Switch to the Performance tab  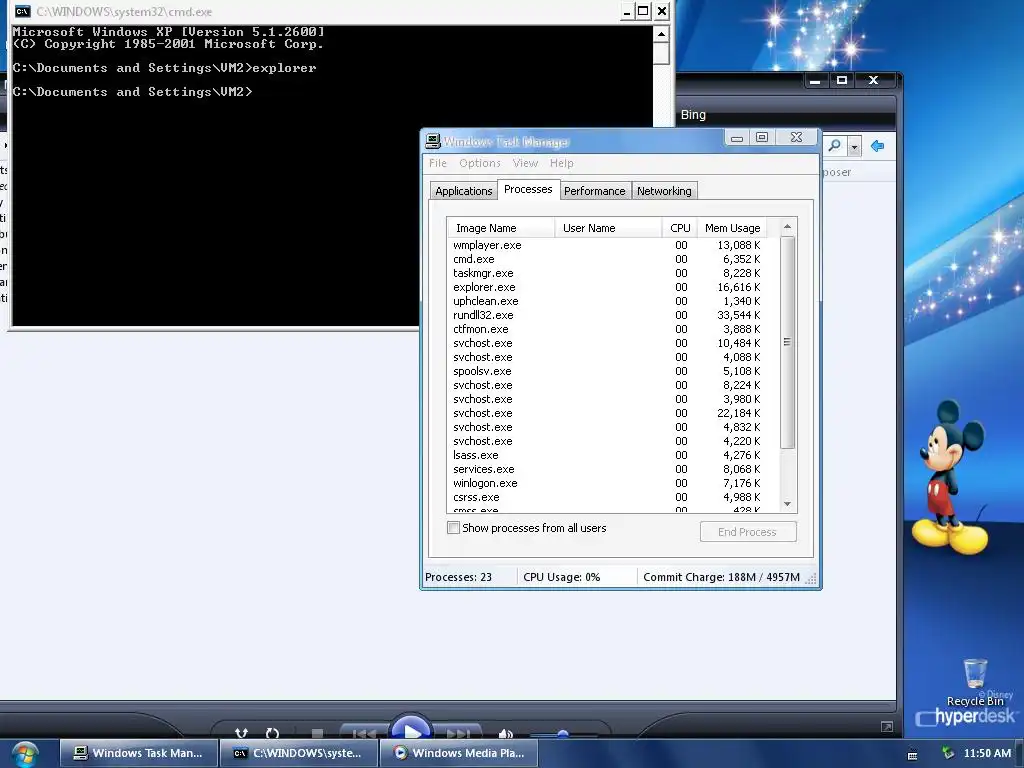coord(594,191)
